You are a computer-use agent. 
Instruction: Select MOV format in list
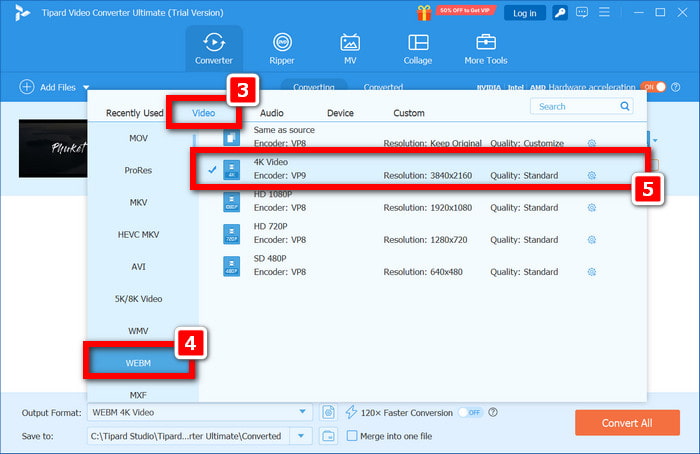(138, 138)
